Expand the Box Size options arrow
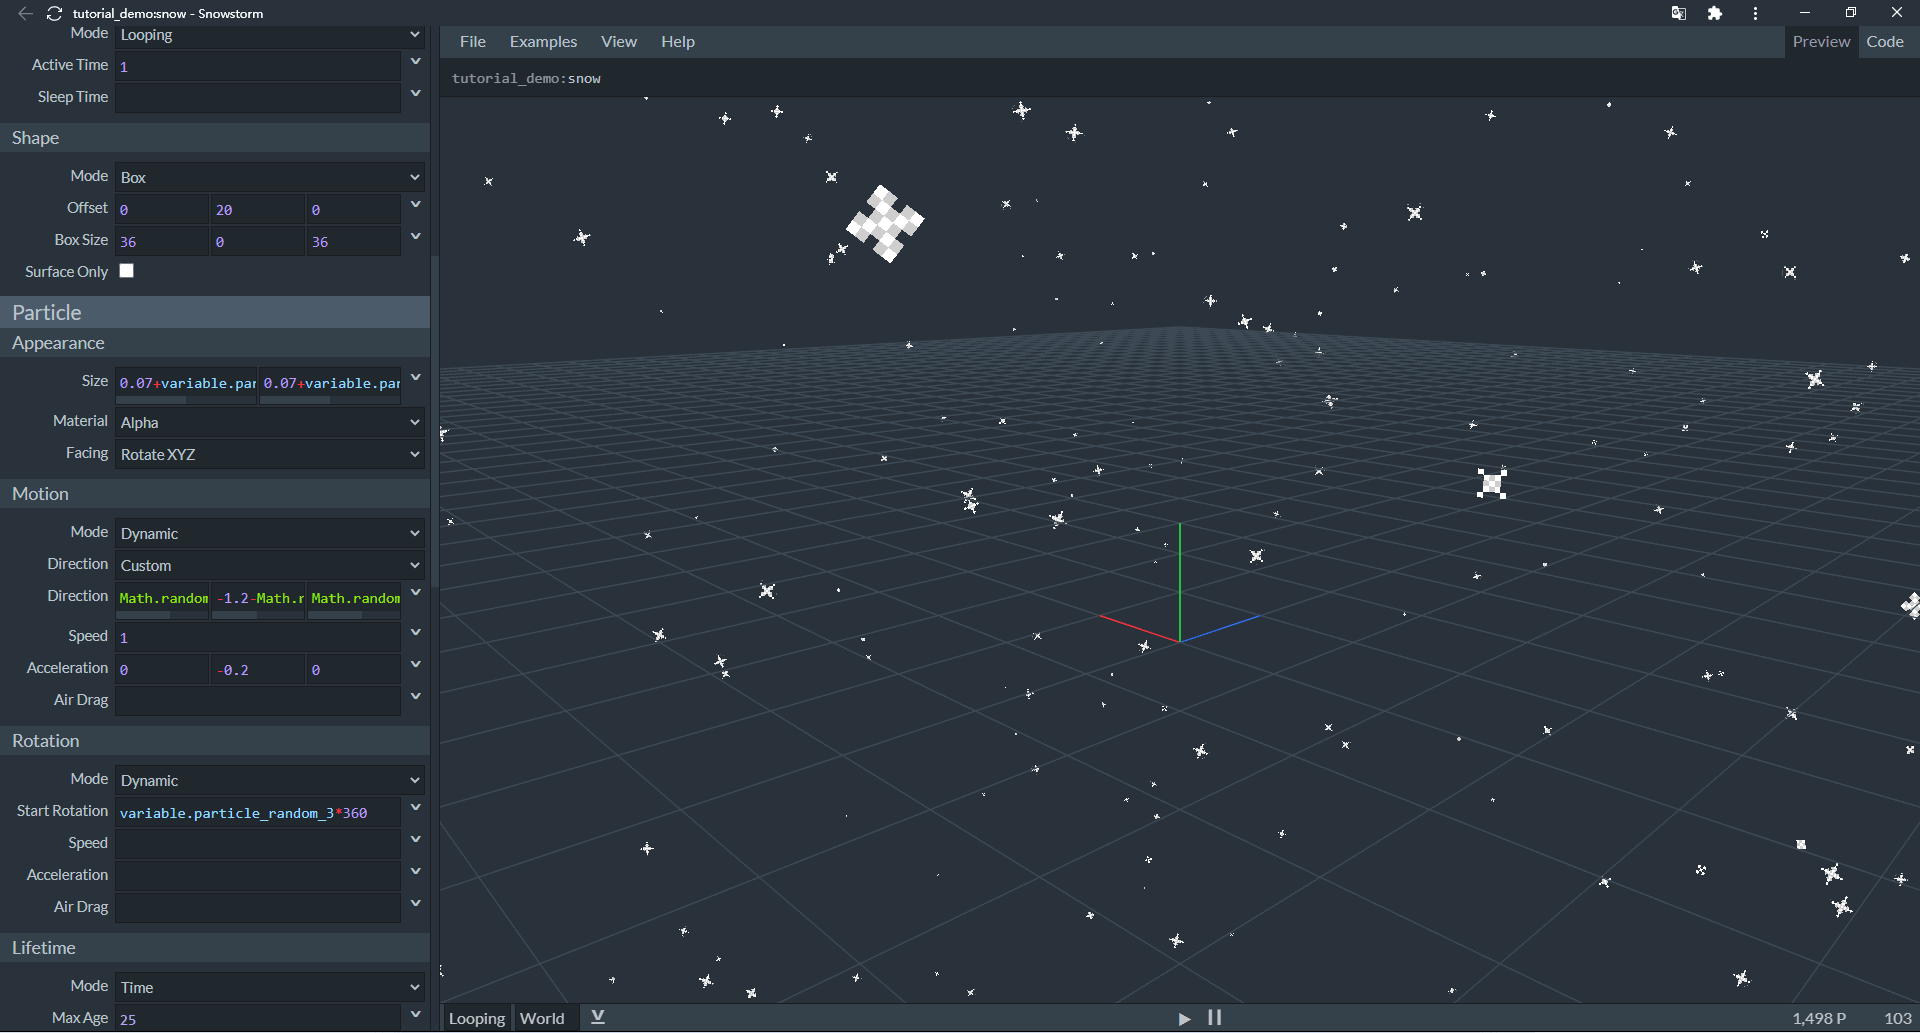 tap(416, 237)
